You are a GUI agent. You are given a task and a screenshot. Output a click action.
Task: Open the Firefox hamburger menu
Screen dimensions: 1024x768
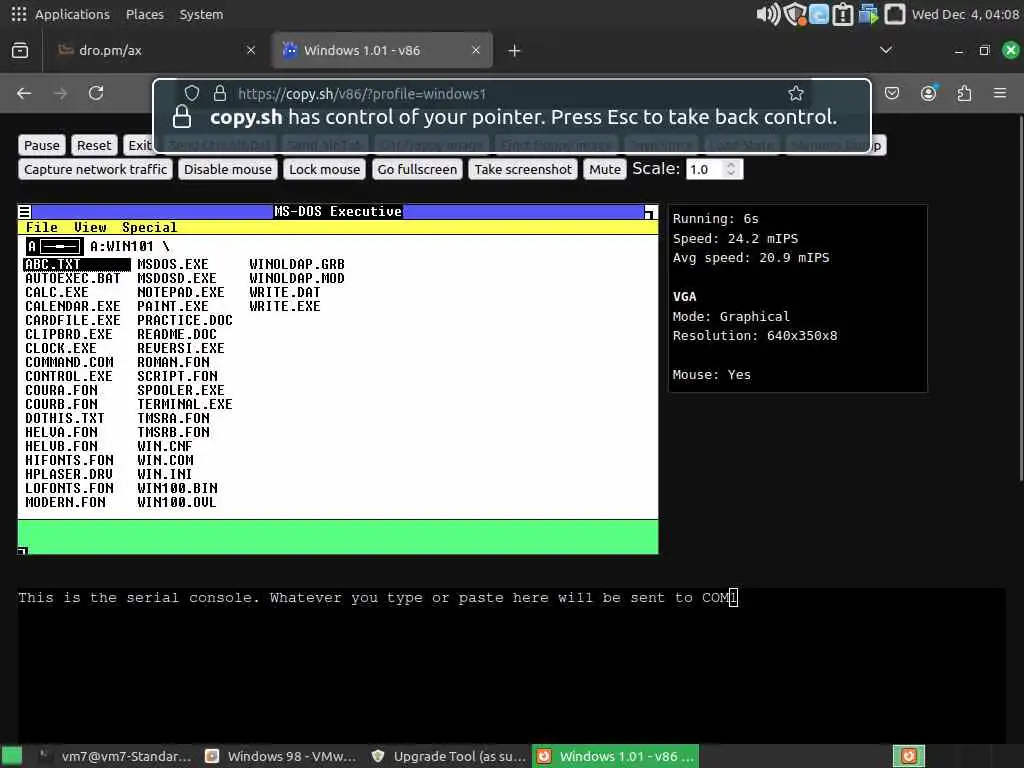[1000, 93]
